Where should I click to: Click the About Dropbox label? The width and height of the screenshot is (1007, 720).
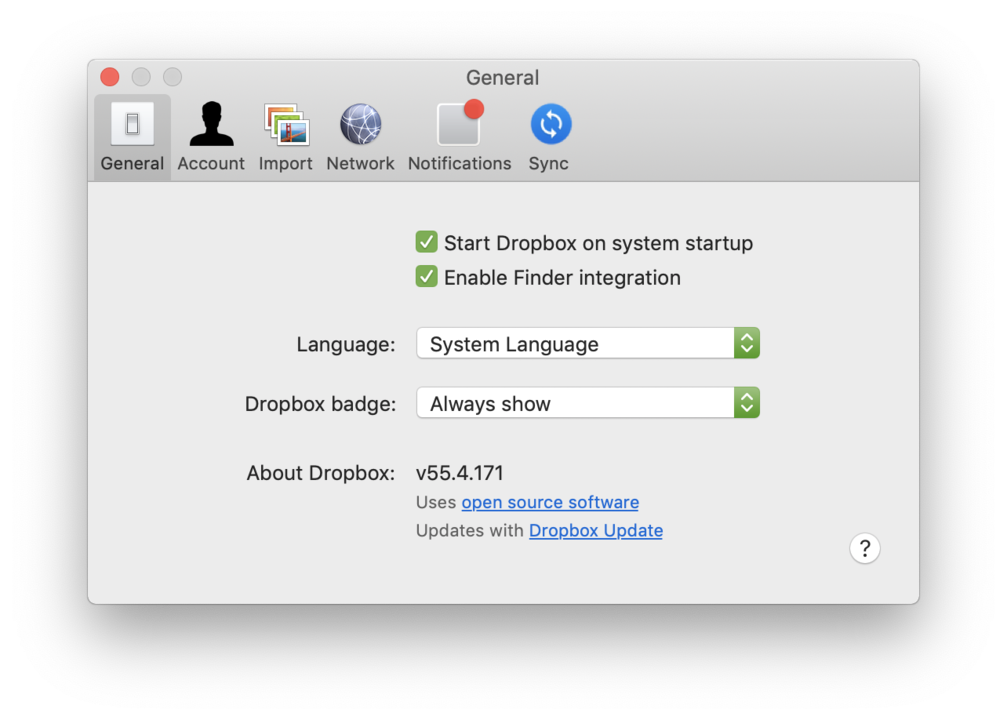(321, 473)
